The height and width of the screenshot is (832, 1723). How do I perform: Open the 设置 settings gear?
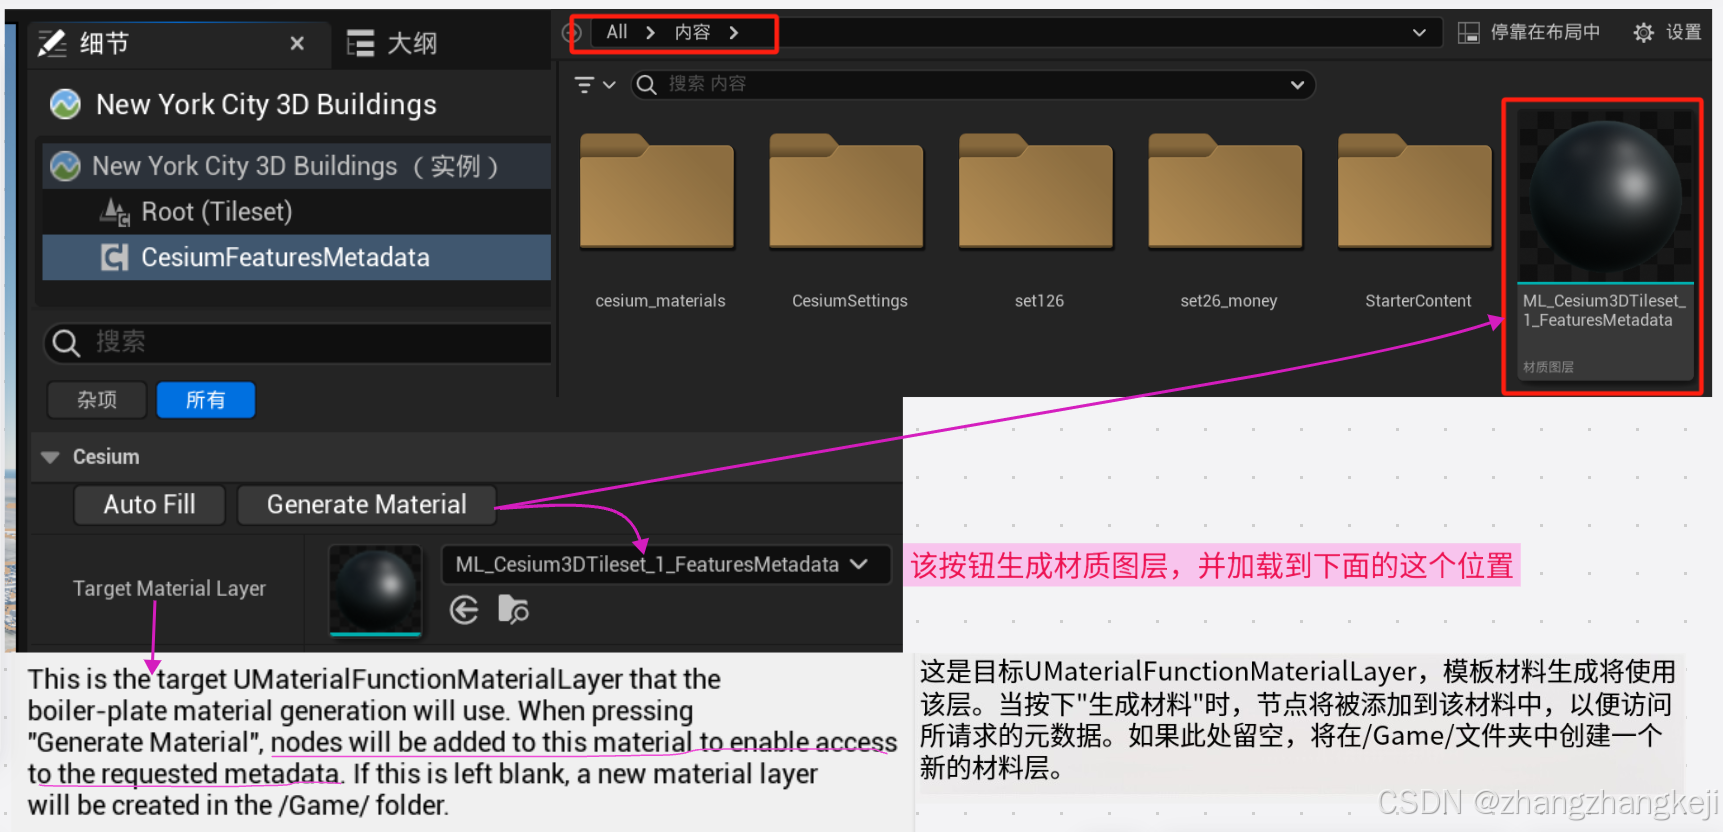(1667, 32)
